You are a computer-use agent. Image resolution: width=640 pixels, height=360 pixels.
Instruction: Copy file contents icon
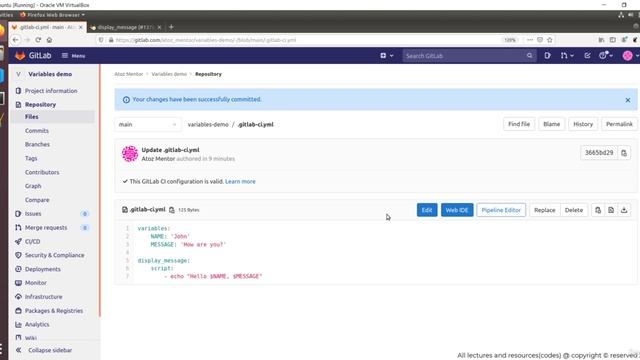tap(598, 210)
